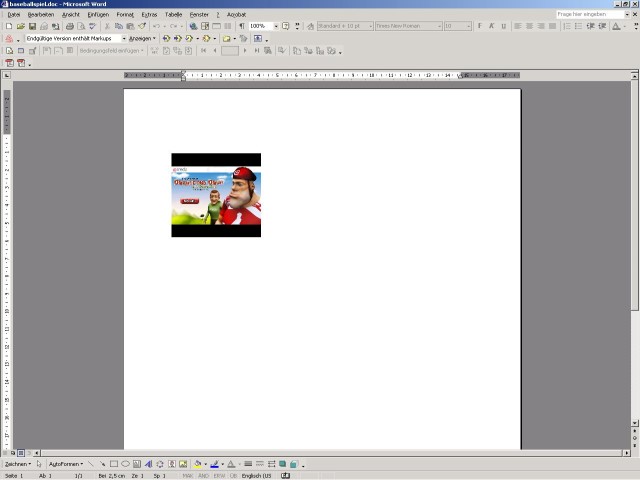Align text left
Screen dimensions: 640x480
(x=518, y=26)
